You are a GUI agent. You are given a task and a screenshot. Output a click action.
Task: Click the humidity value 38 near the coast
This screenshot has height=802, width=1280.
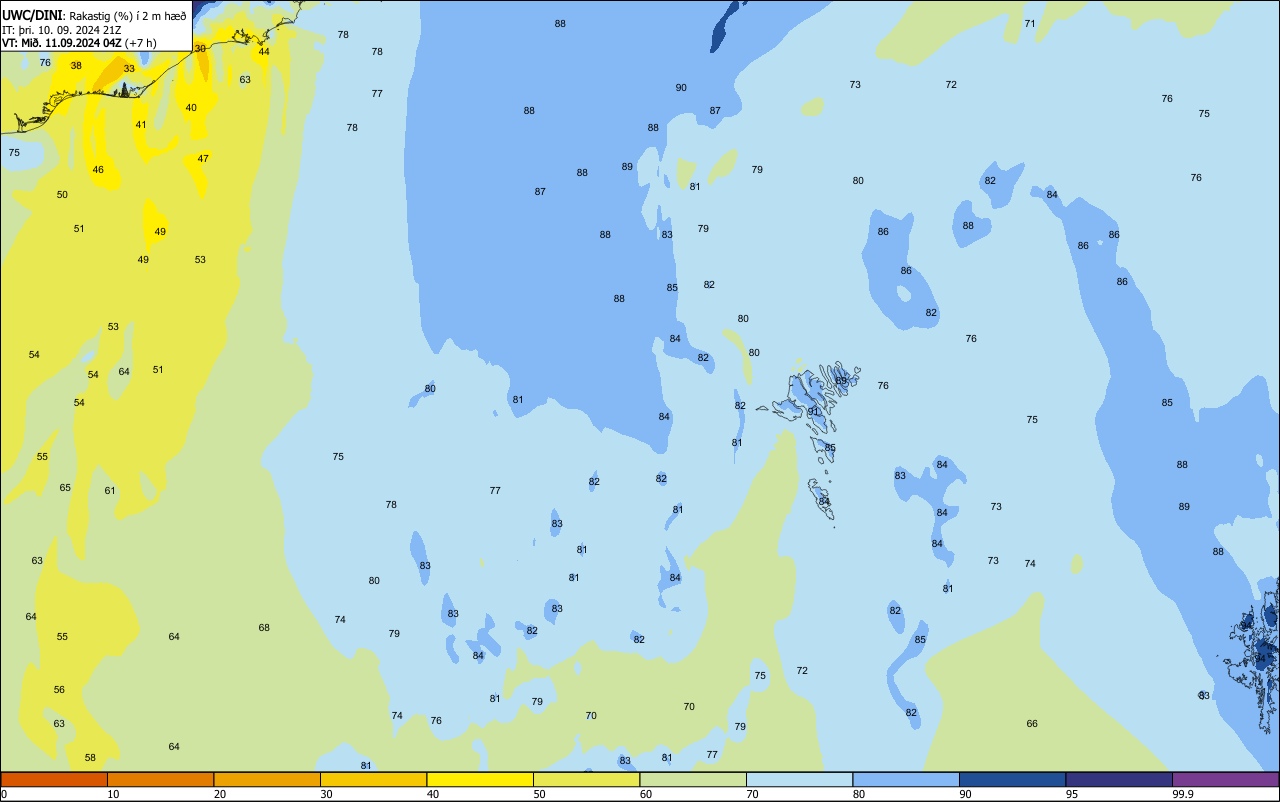pyautogui.click(x=76, y=66)
